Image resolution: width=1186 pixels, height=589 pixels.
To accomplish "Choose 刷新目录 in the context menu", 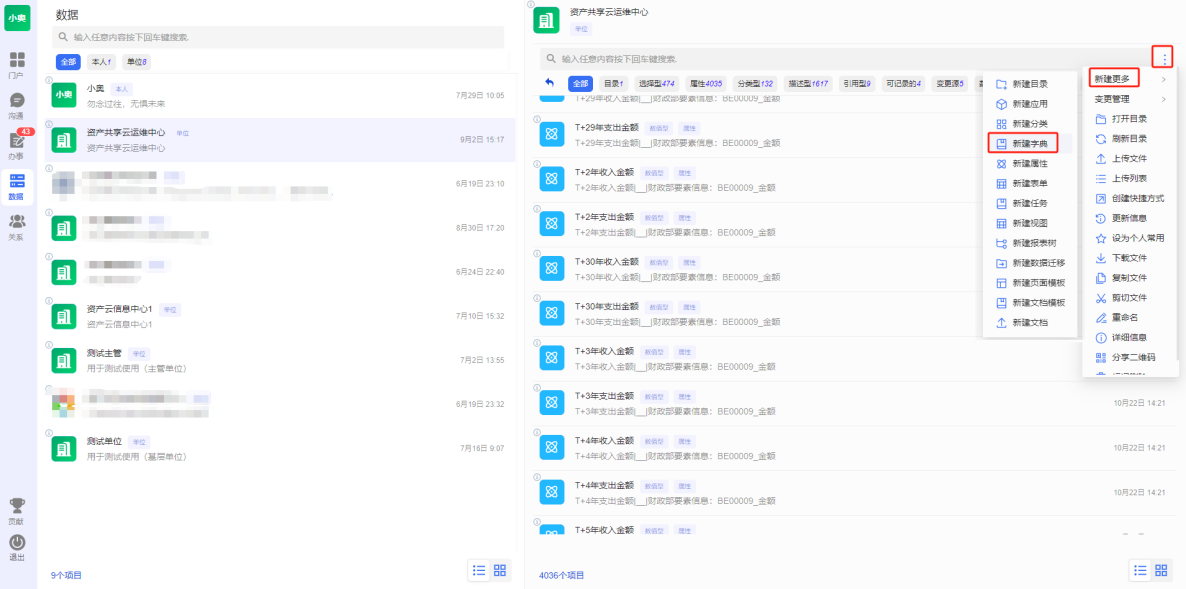I will pyautogui.click(x=1129, y=139).
